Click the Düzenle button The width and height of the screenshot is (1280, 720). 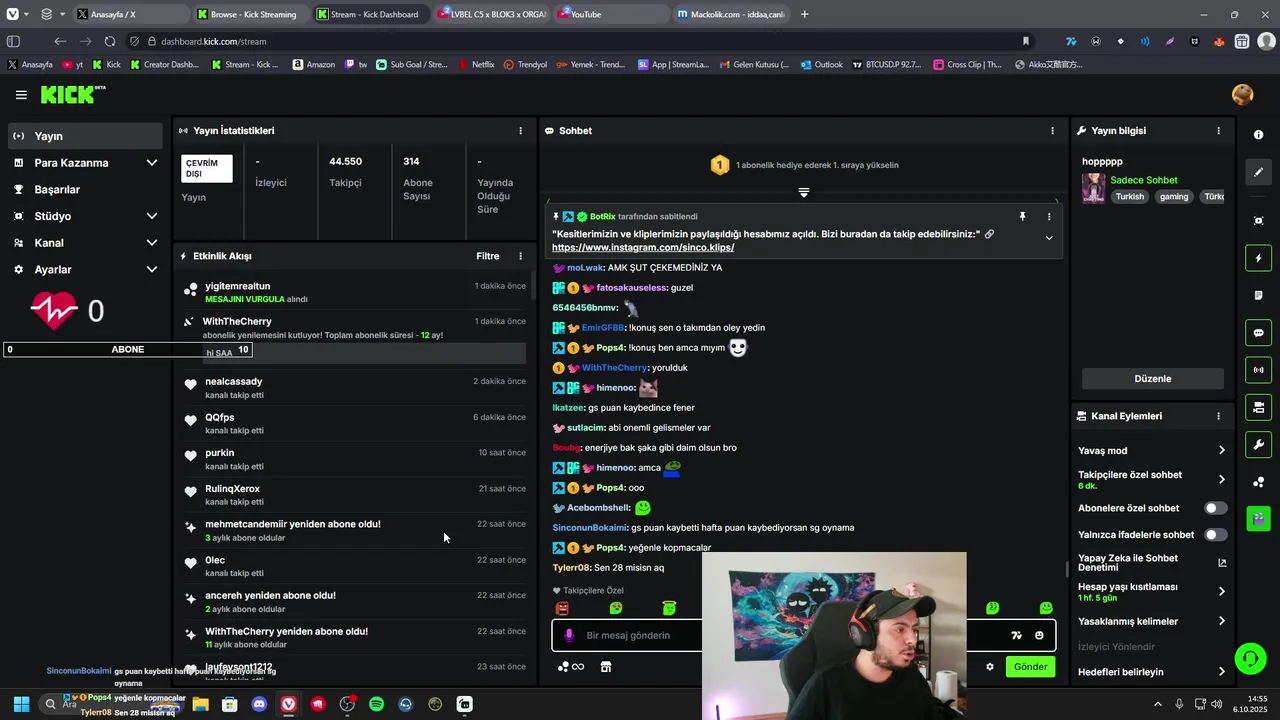1152,379
